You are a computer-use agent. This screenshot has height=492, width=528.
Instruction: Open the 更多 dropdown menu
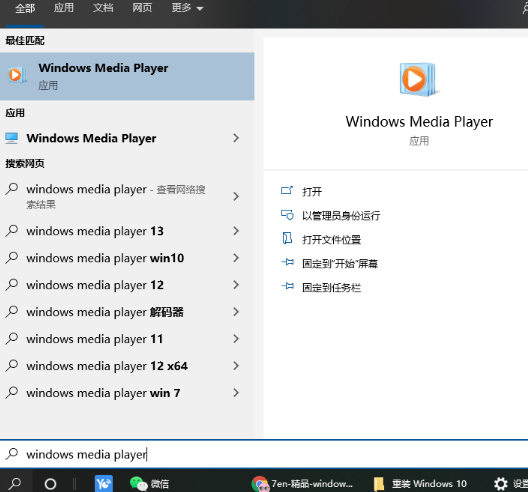(187, 8)
